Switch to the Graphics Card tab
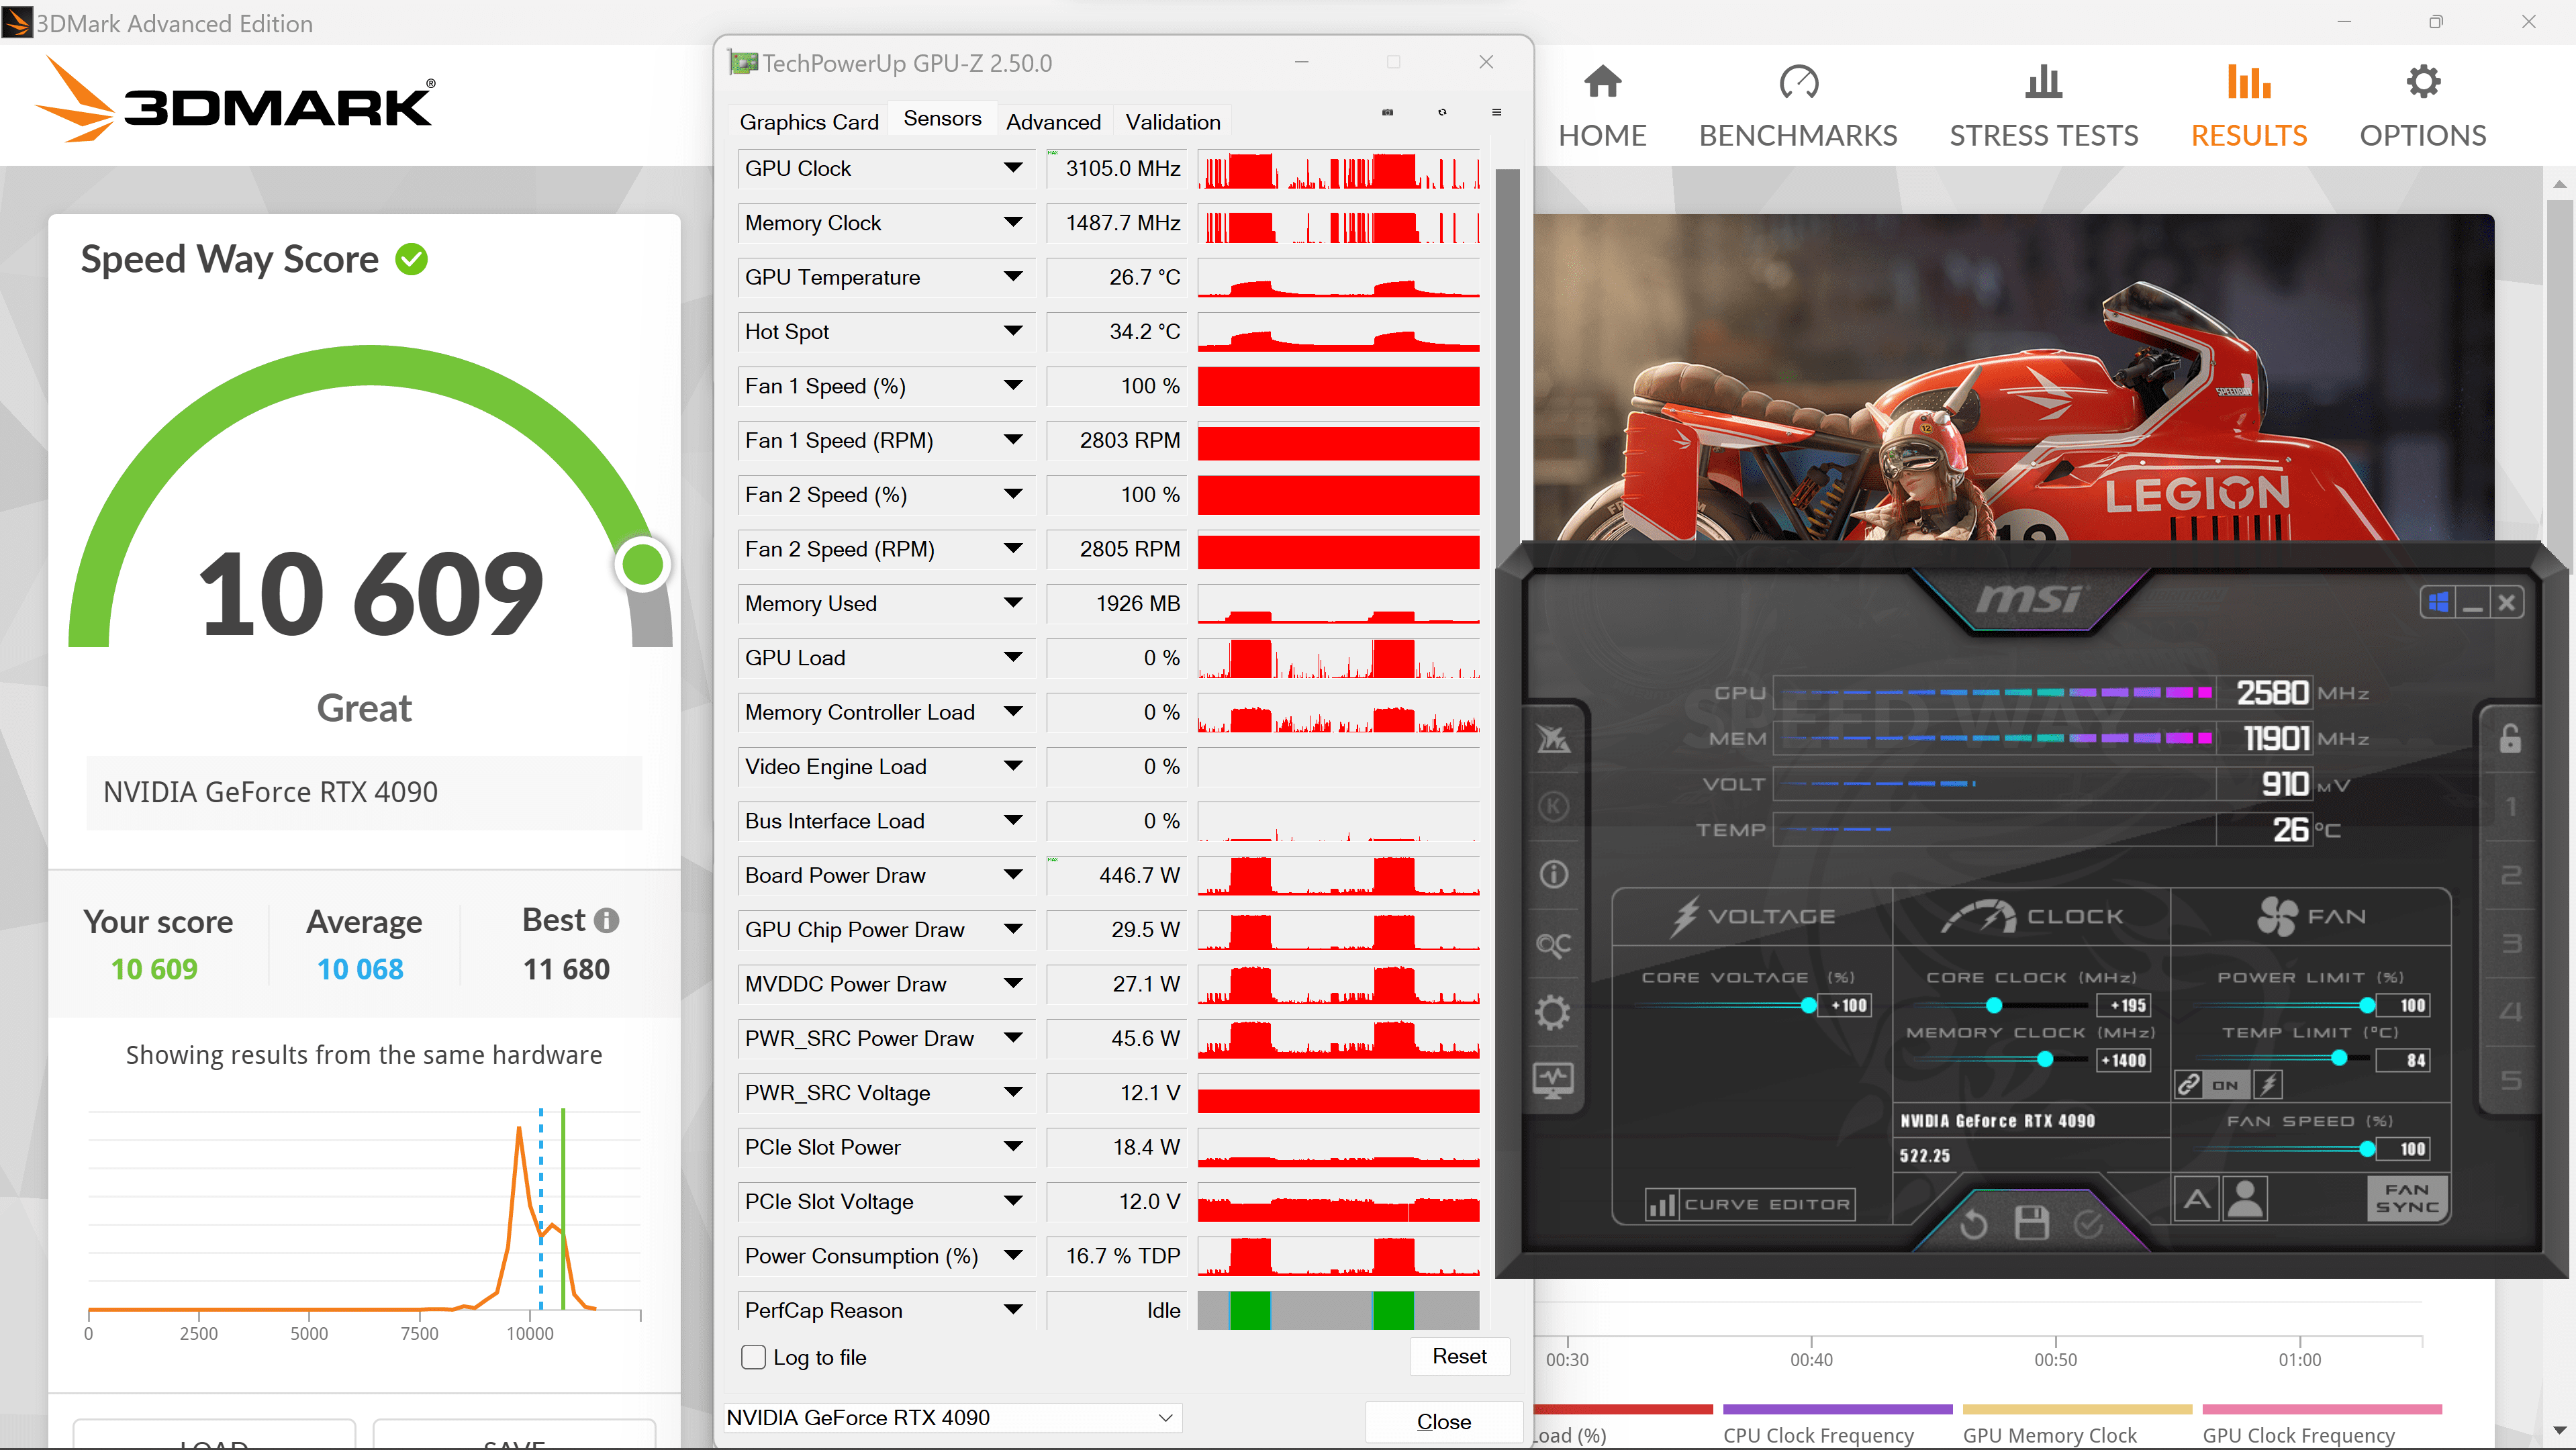Viewport: 2576px width, 1450px height. click(808, 122)
